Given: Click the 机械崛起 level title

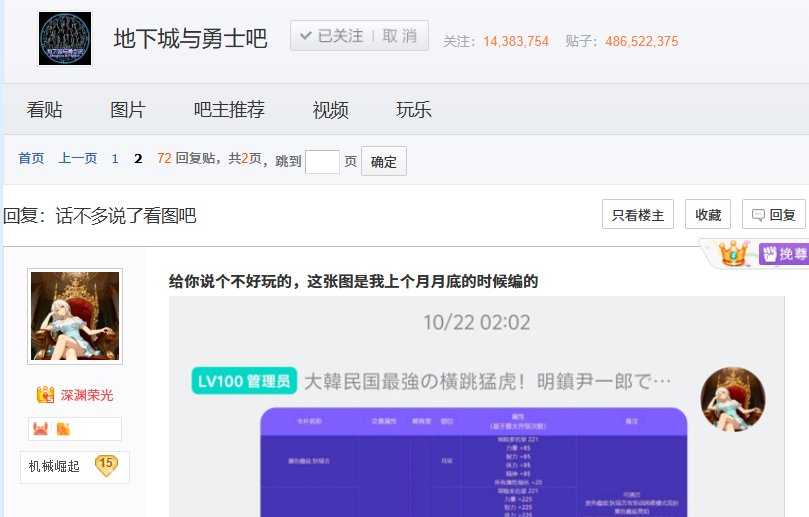Looking at the screenshot, I should 54,466.
